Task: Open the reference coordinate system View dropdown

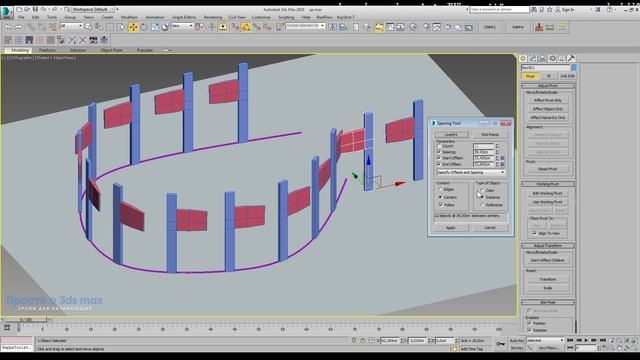Action: (x=182, y=26)
